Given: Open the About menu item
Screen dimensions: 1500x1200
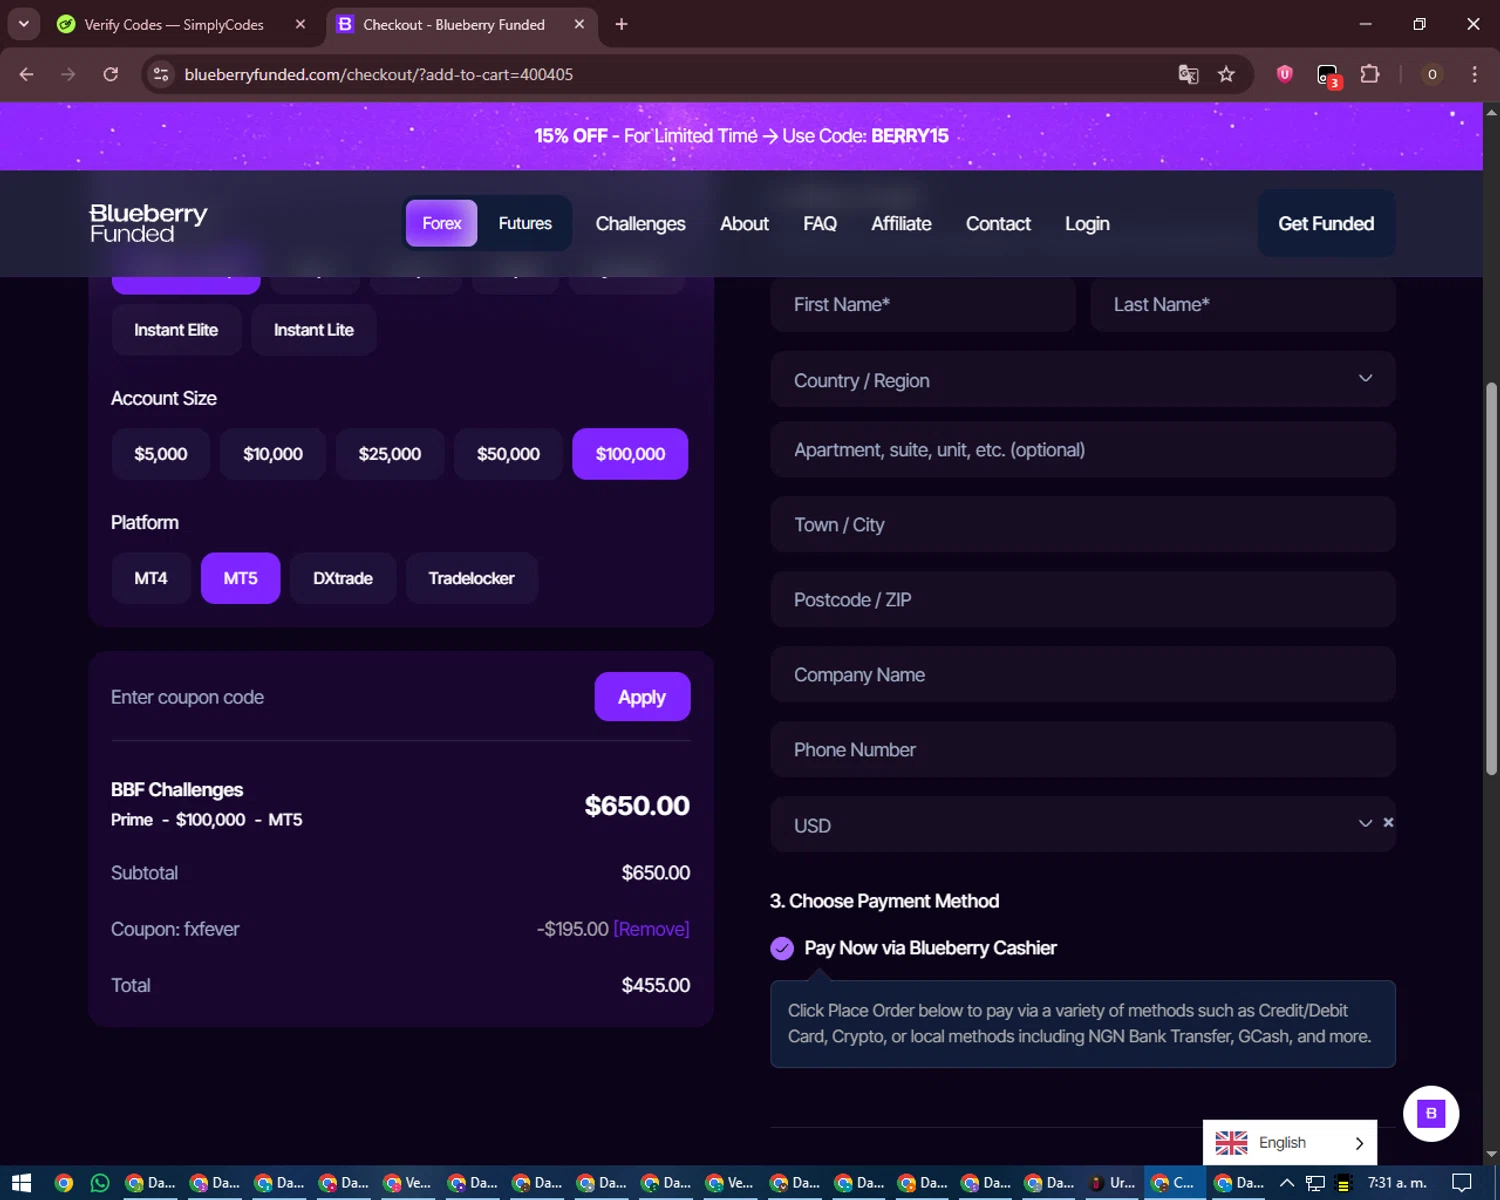Looking at the screenshot, I should click(744, 223).
